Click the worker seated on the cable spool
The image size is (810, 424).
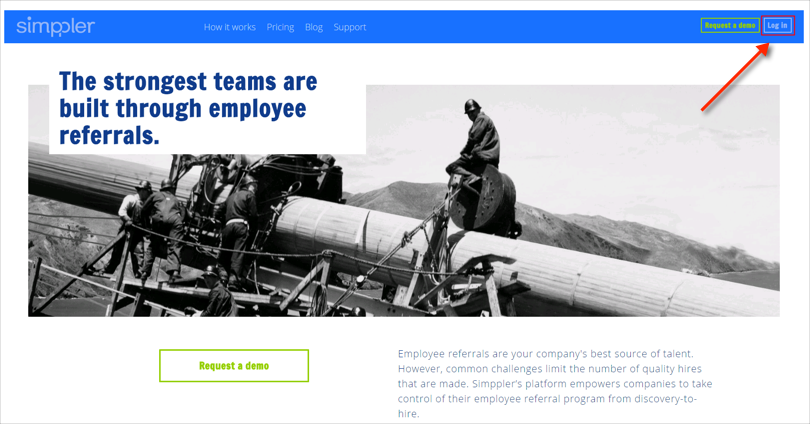click(x=478, y=140)
